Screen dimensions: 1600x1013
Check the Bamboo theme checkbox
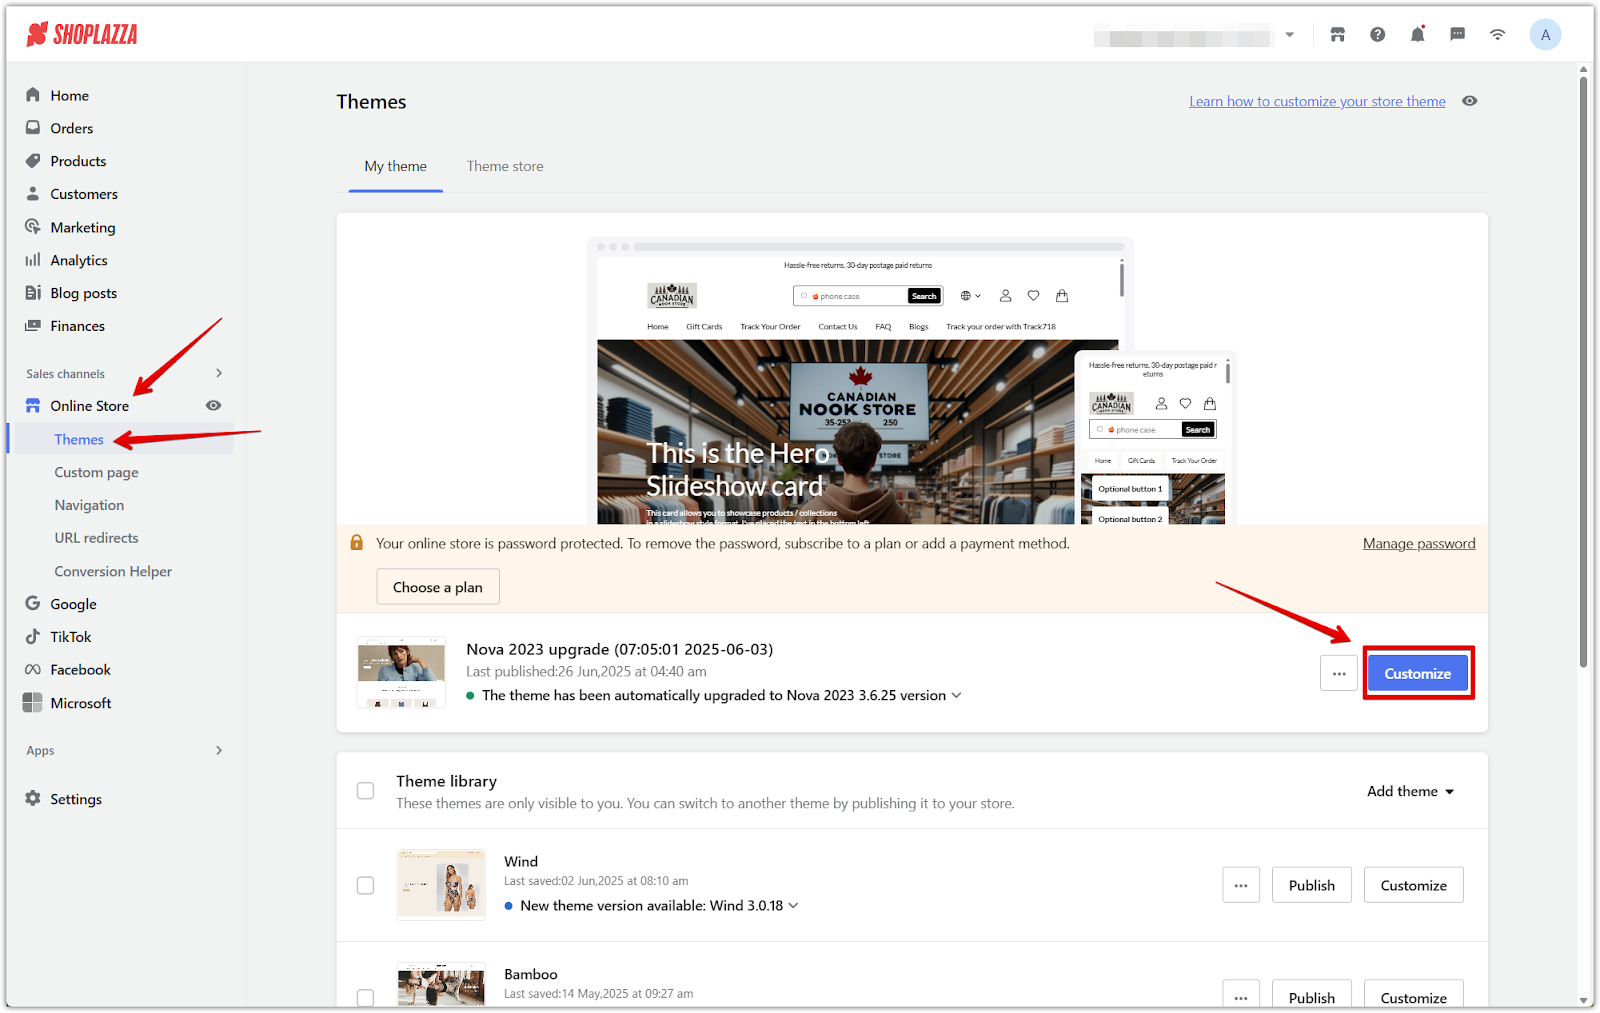click(x=366, y=998)
